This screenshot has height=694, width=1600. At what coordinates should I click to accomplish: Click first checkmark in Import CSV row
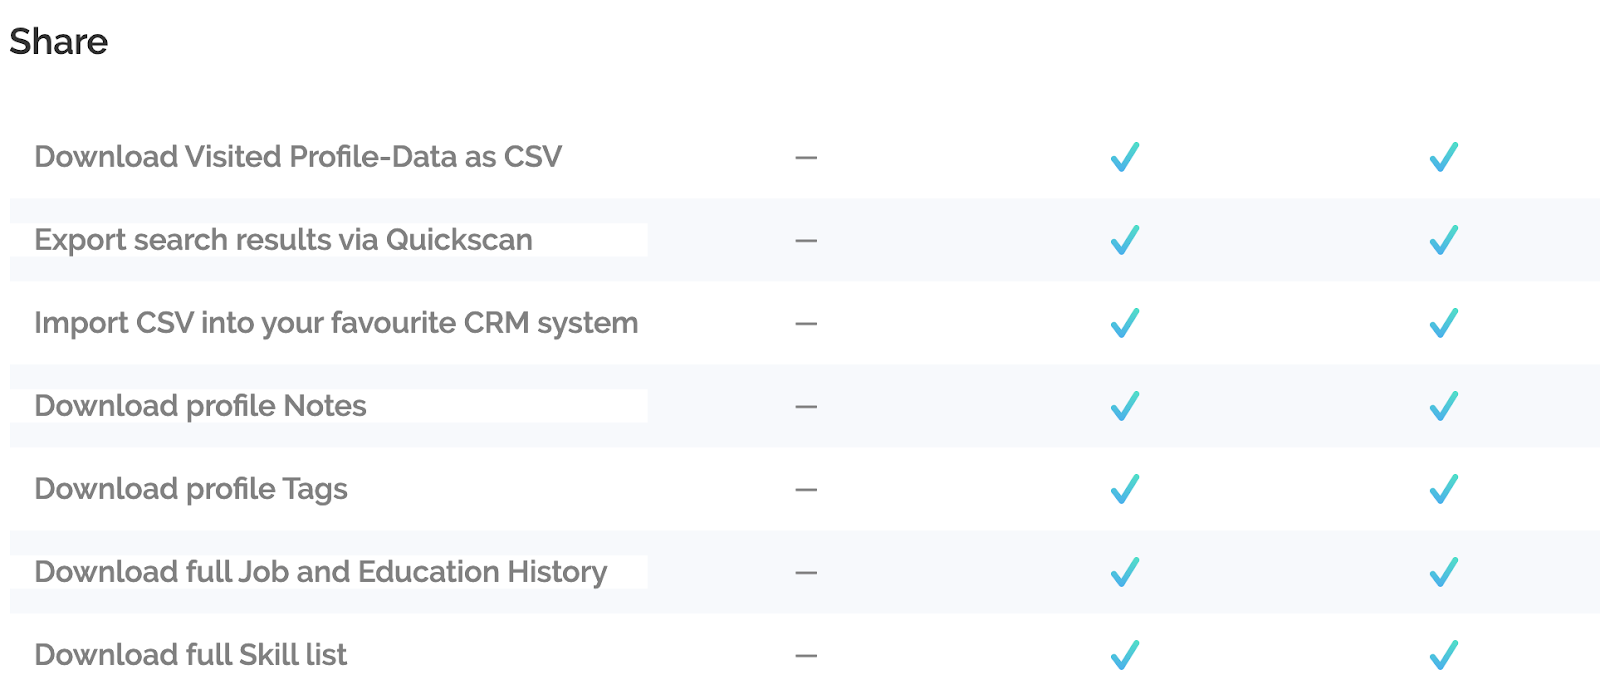pos(1125,323)
